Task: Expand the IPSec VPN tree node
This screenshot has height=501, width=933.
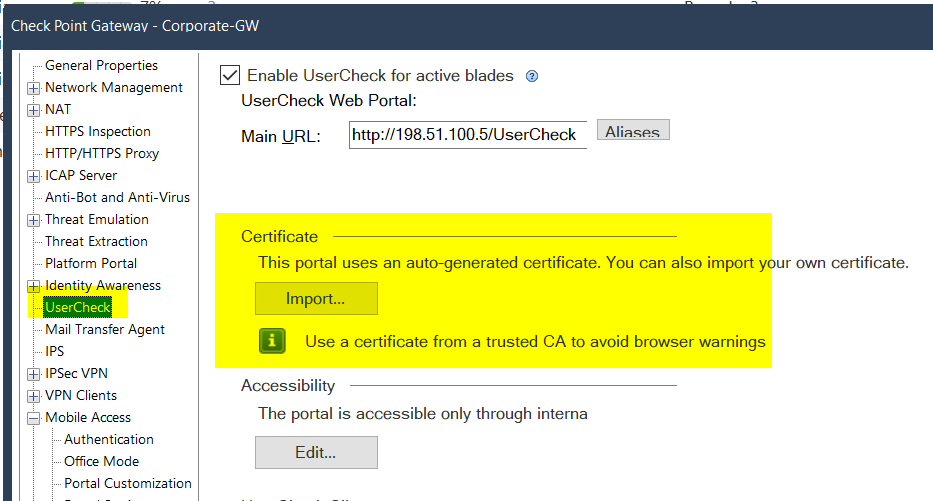Action: click(34, 374)
